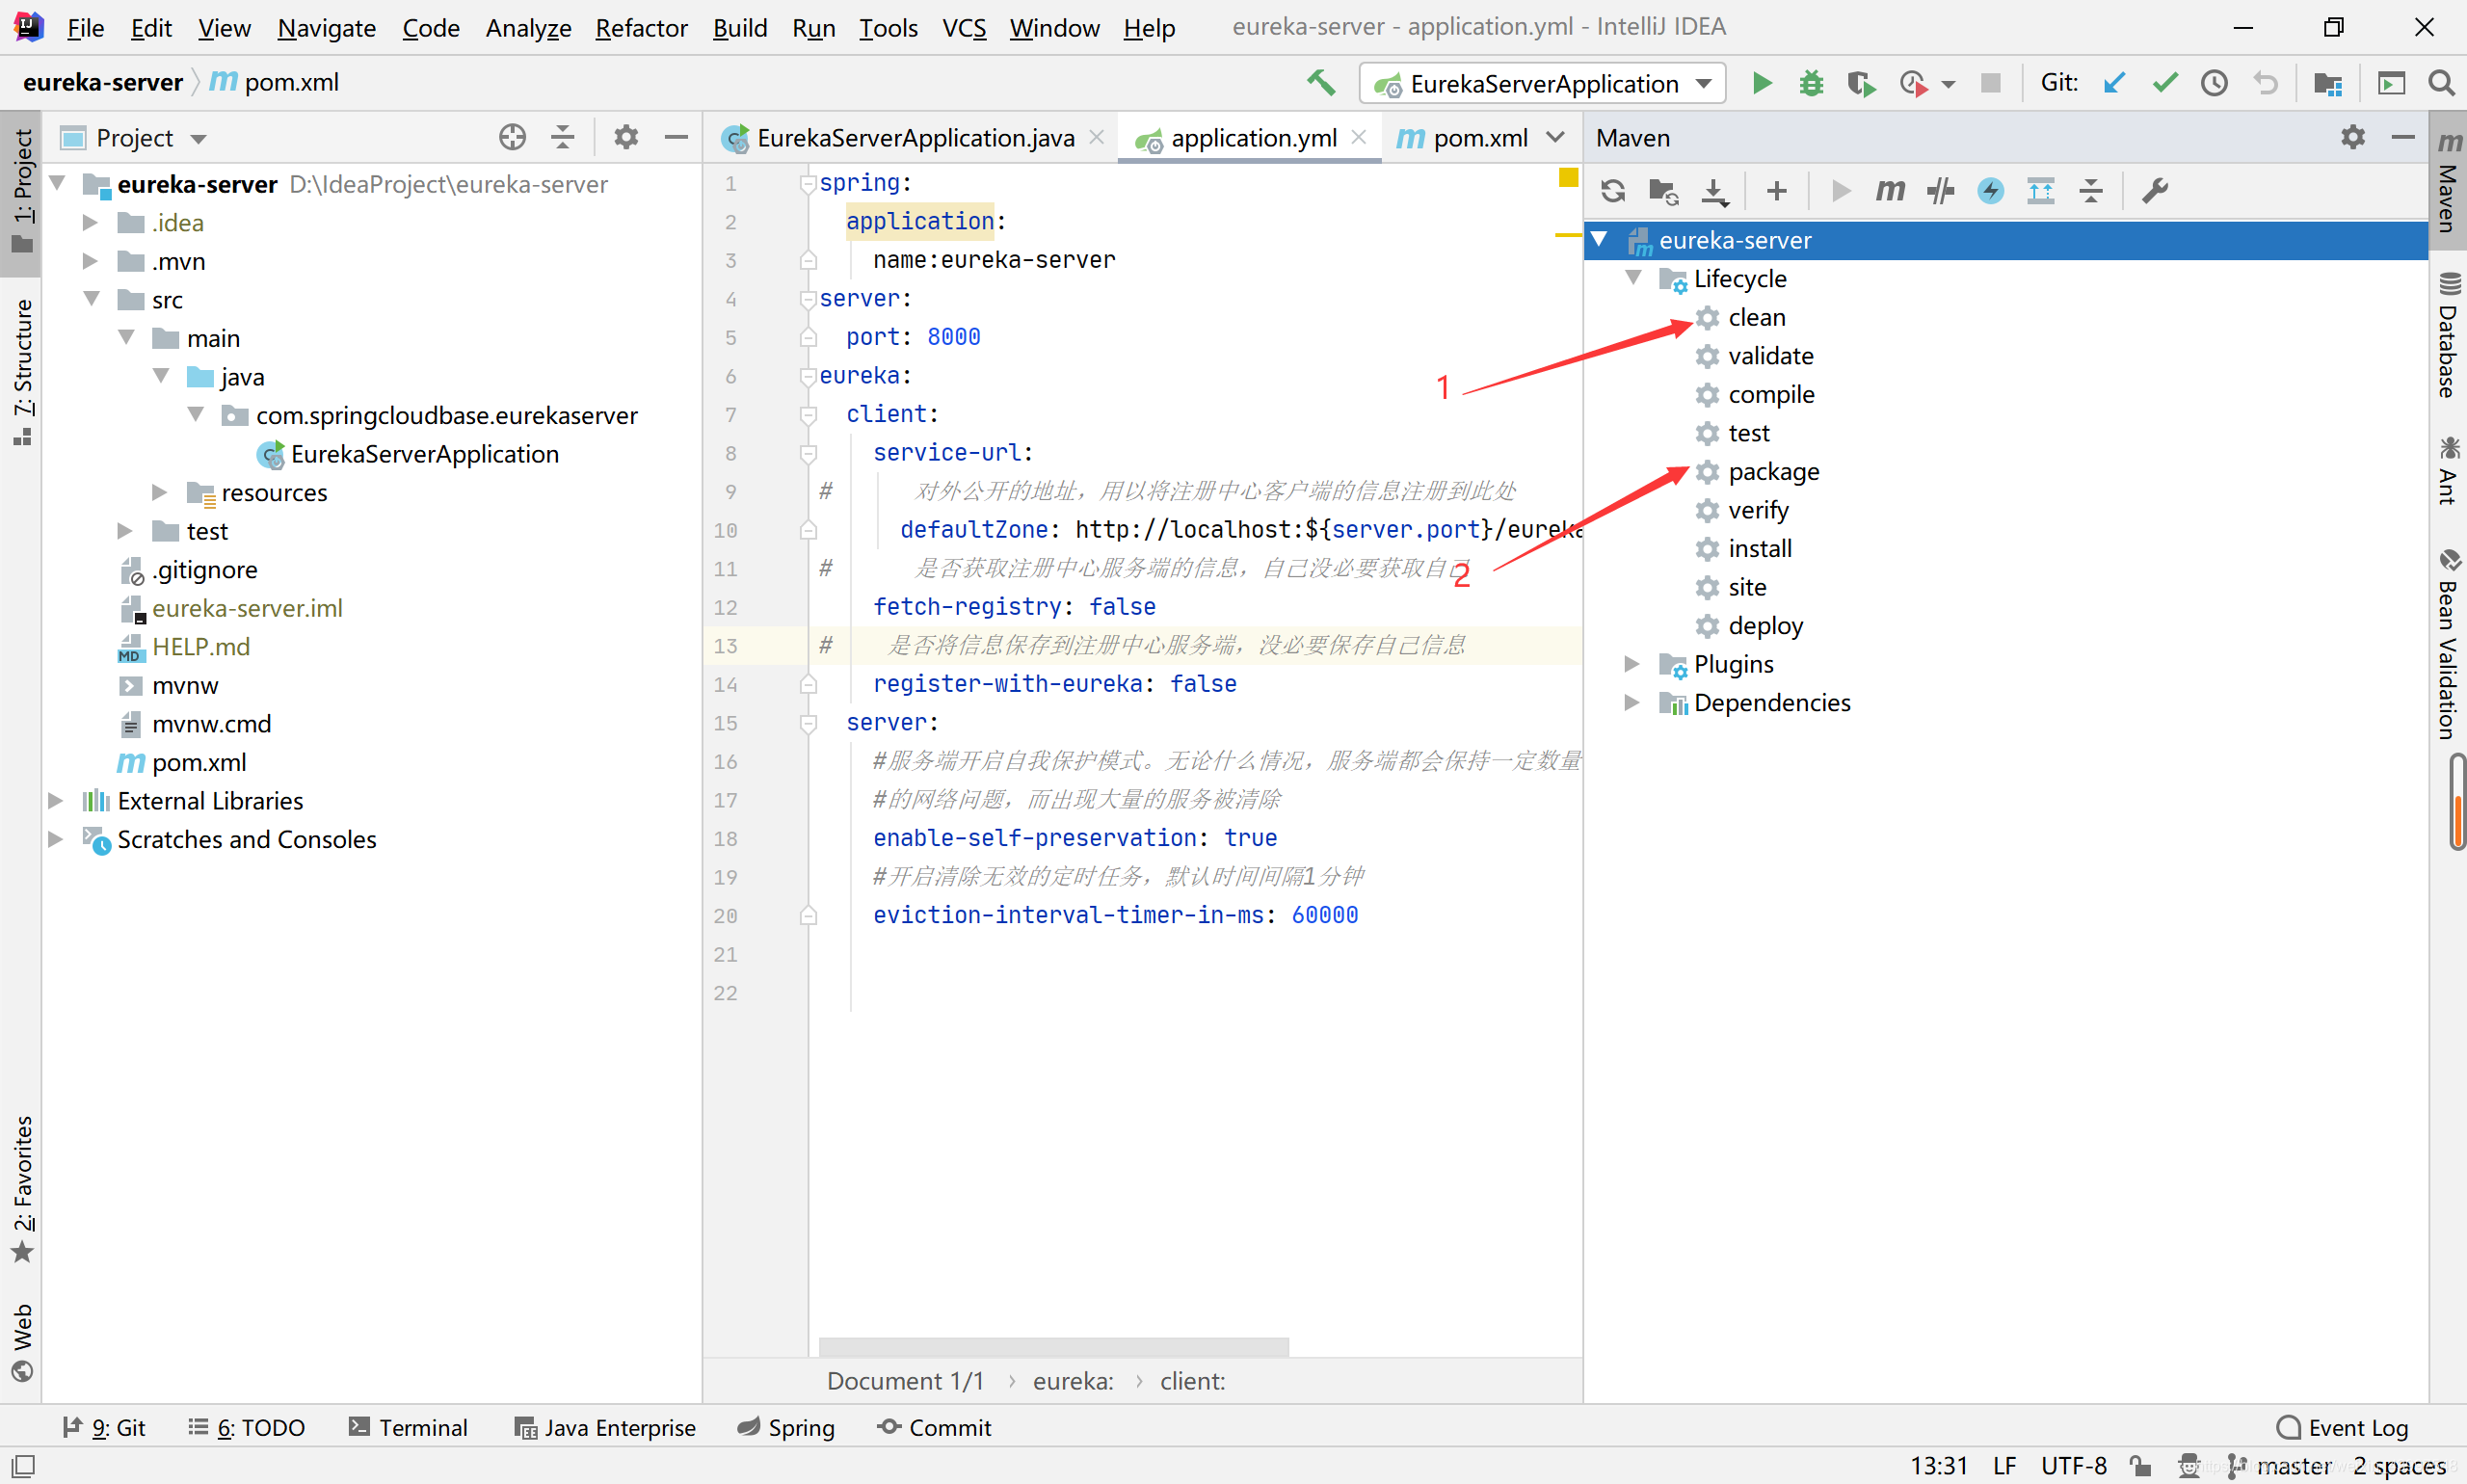Open the Terminal tool window
This screenshot has height=1484, width=2467.
point(408,1427)
